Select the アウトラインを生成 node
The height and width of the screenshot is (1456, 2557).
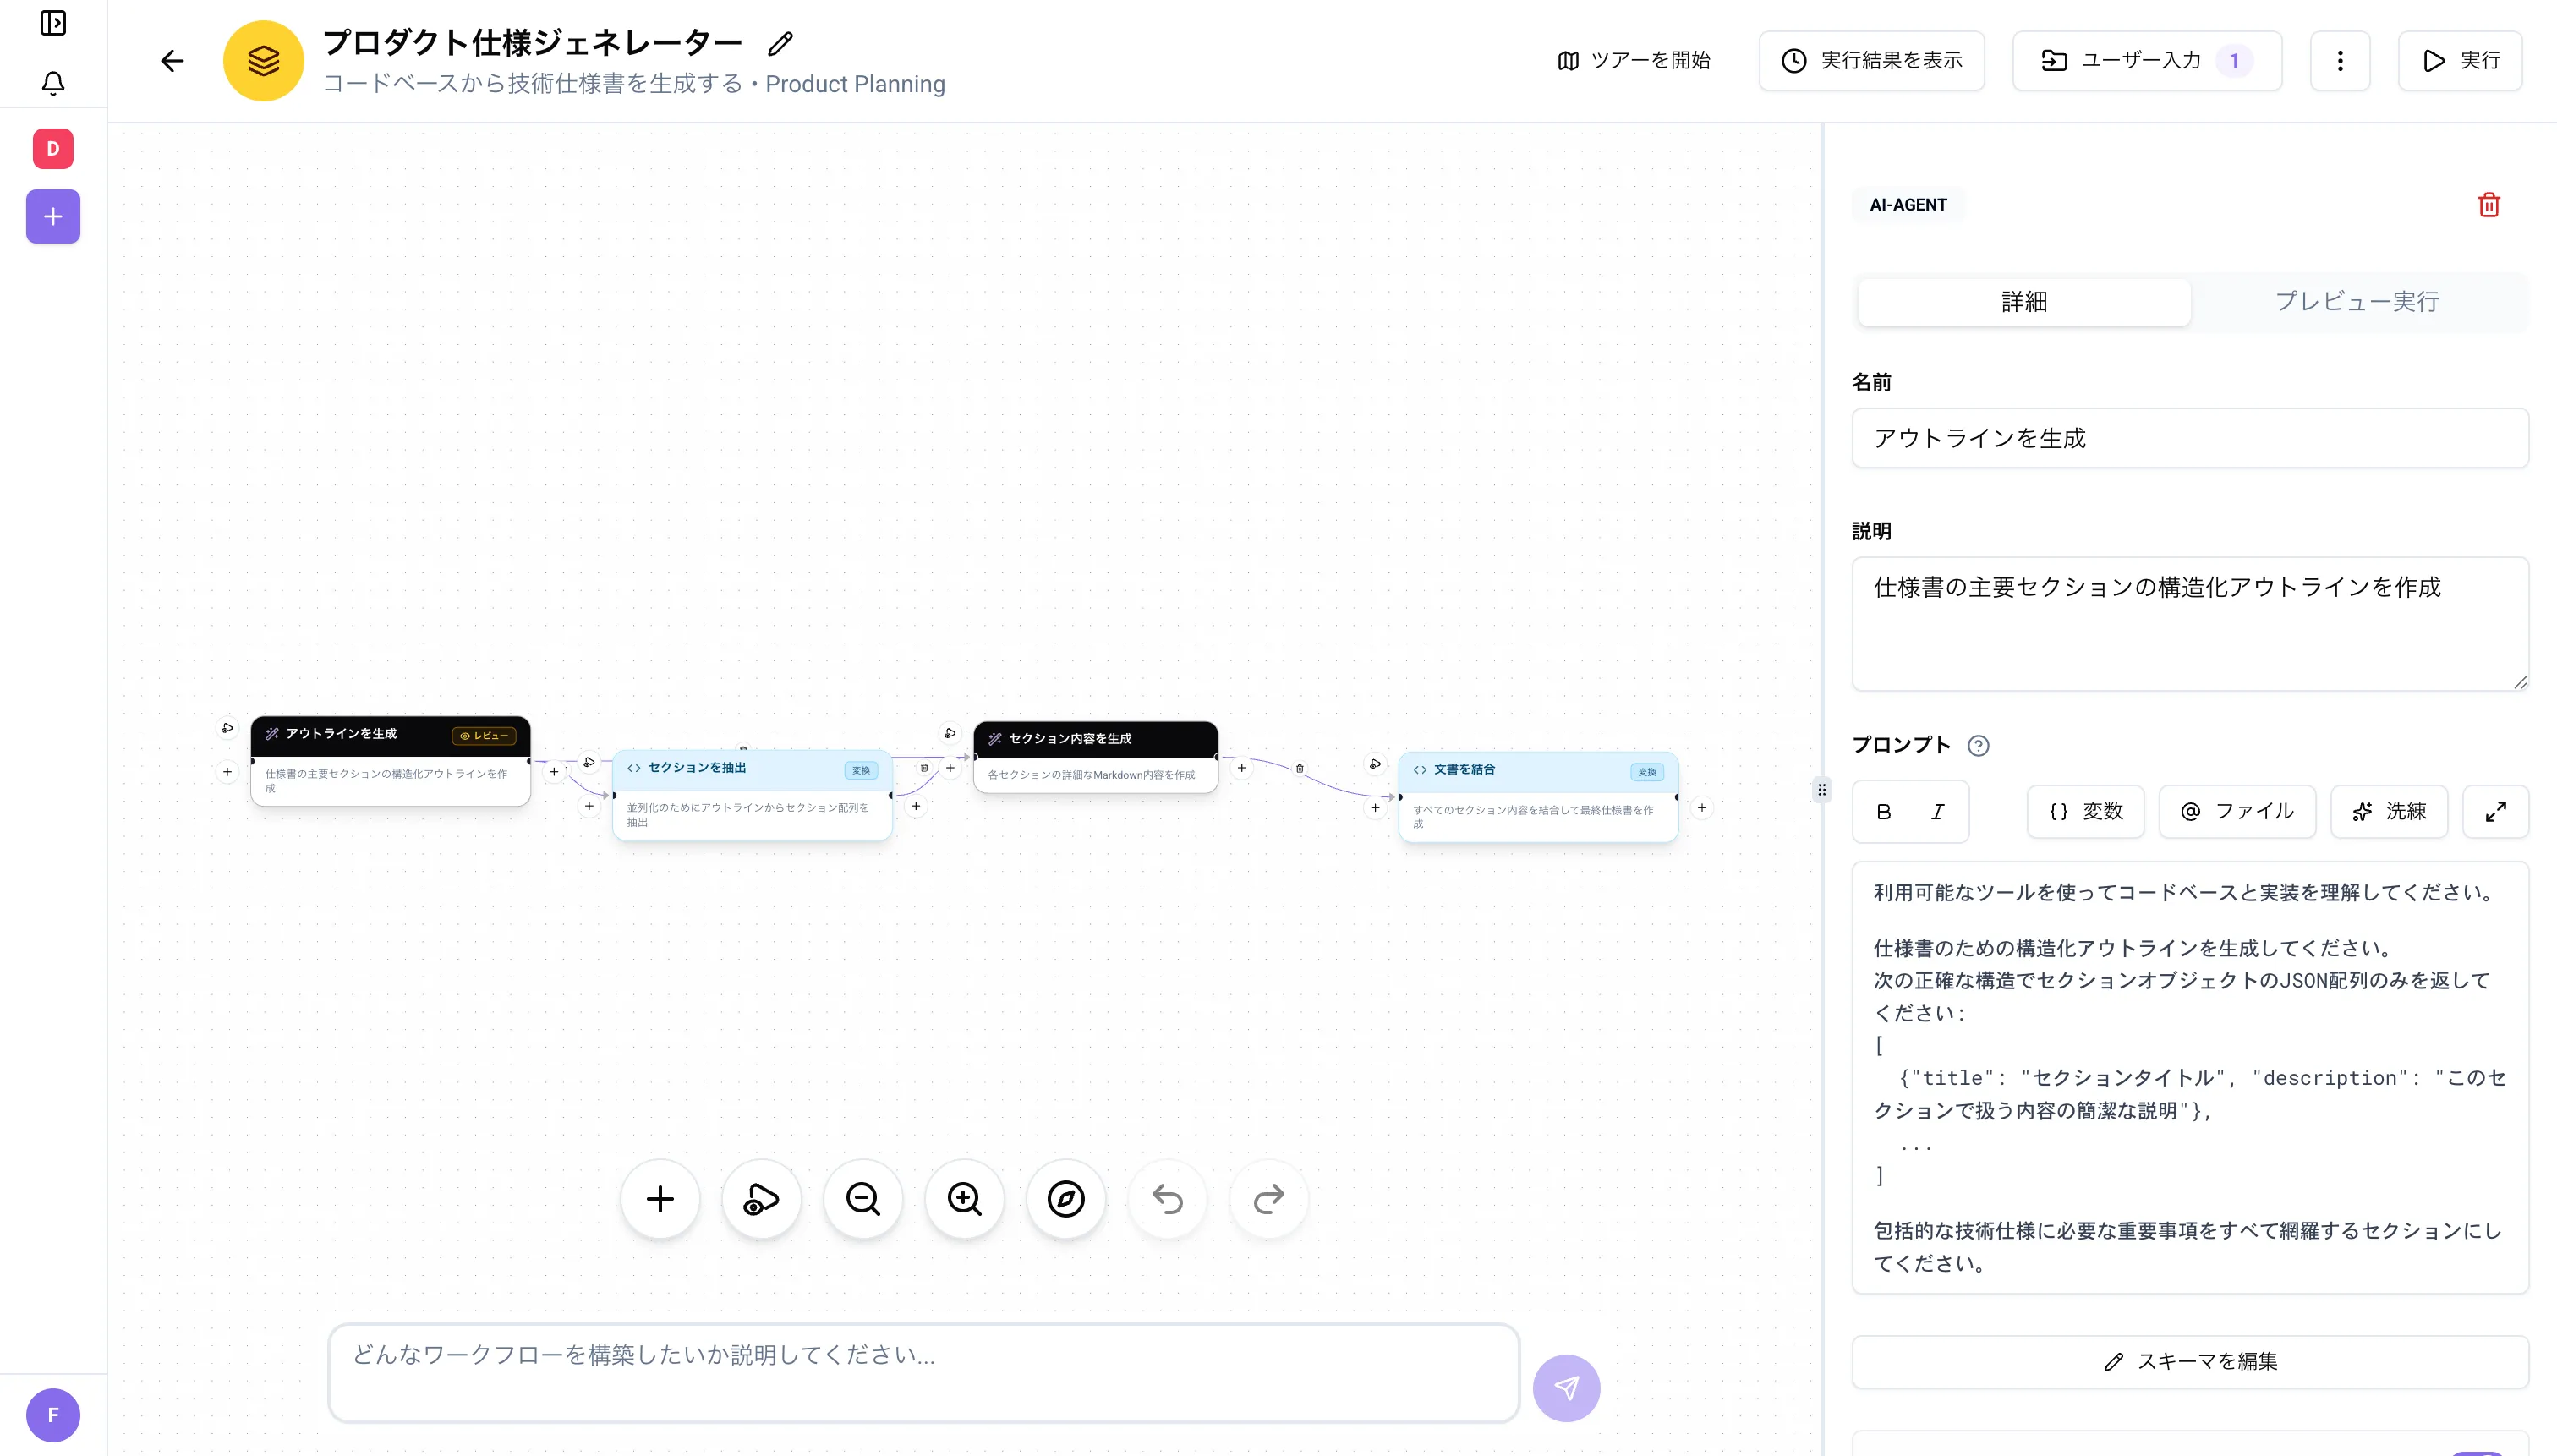click(390, 761)
